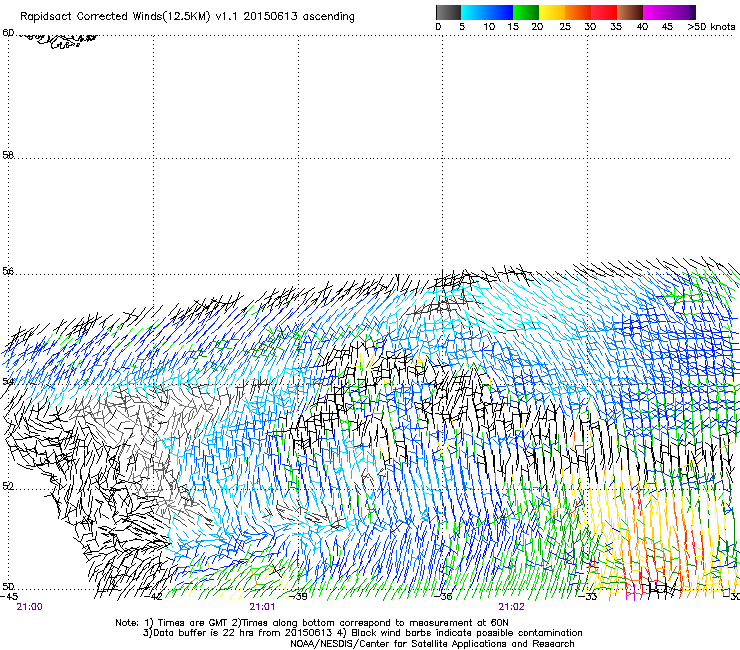The width and height of the screenshot is (740, 650).
Task: Click the date '20150613' in the title
Action: coord(270,16)
